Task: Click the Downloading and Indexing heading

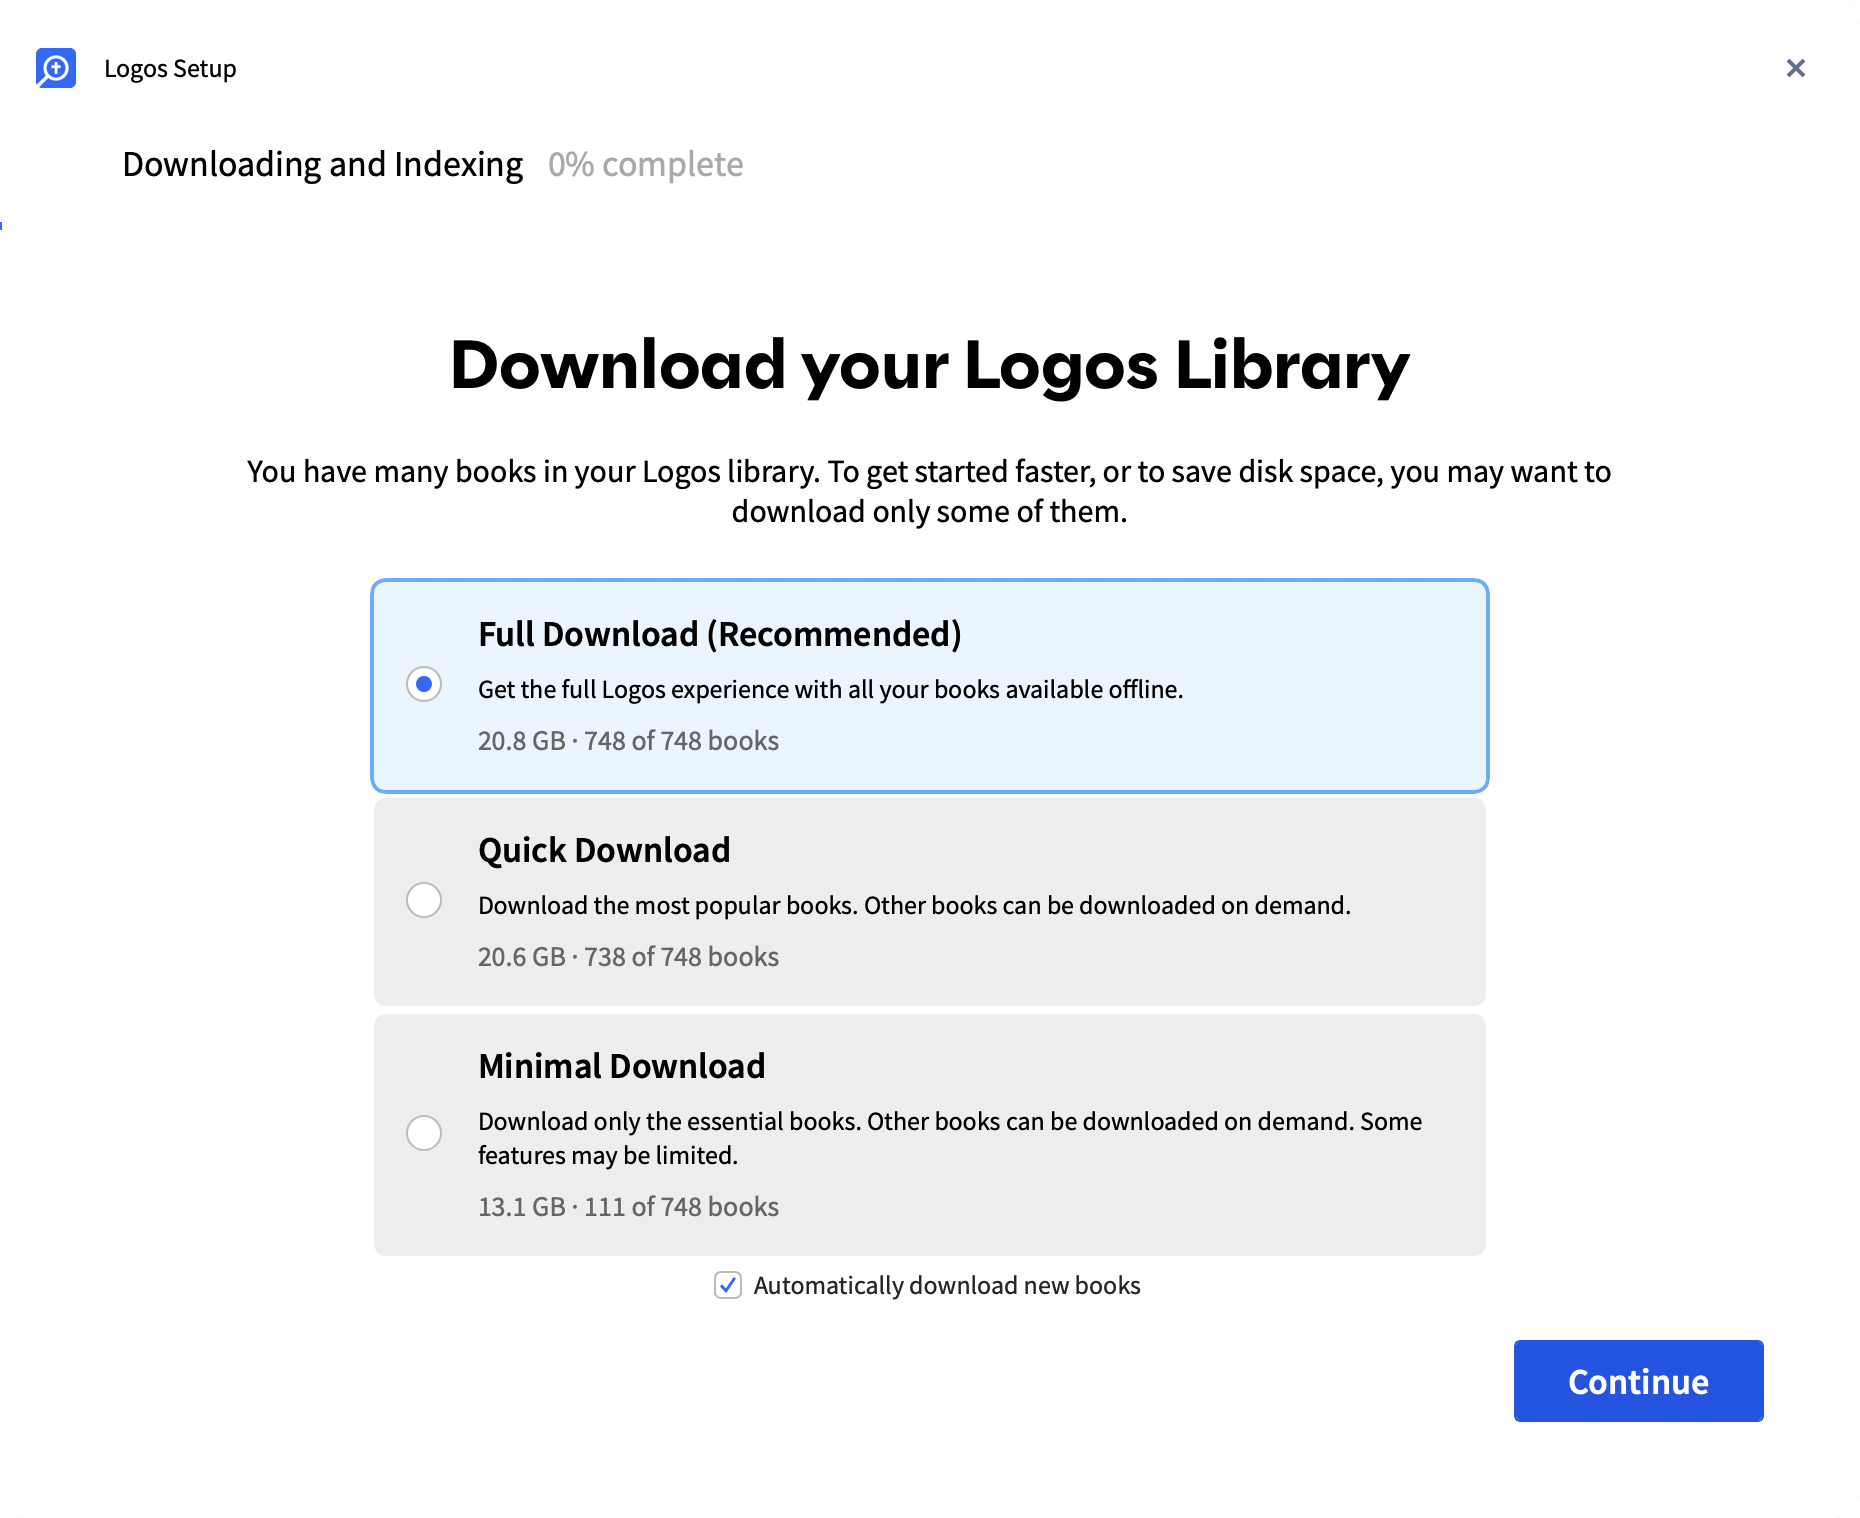Action: pos(322,164)
